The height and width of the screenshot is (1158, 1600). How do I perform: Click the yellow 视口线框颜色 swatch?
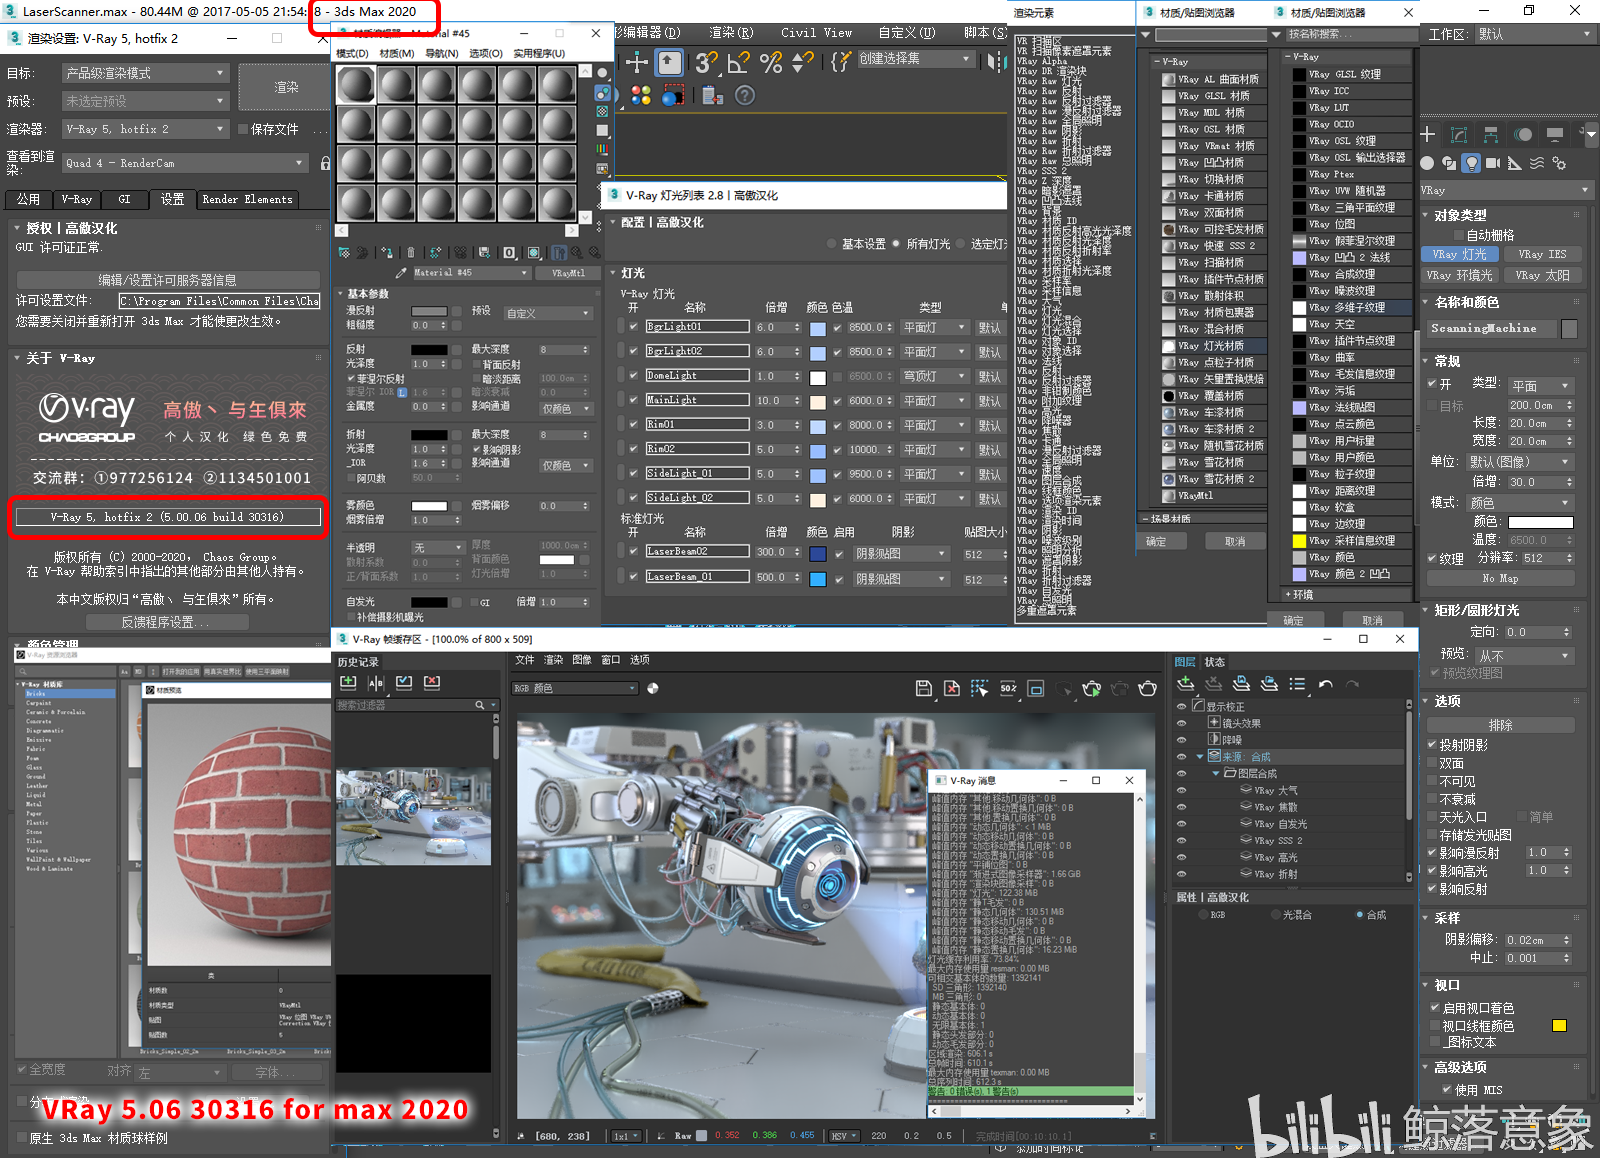1559,1026
